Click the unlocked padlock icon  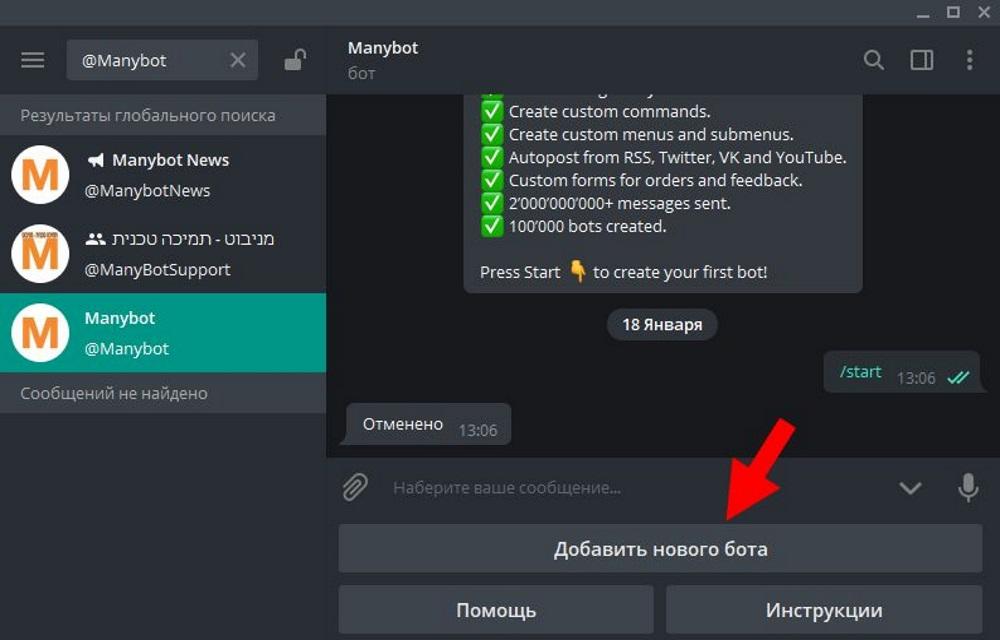[x=295, y=60]
